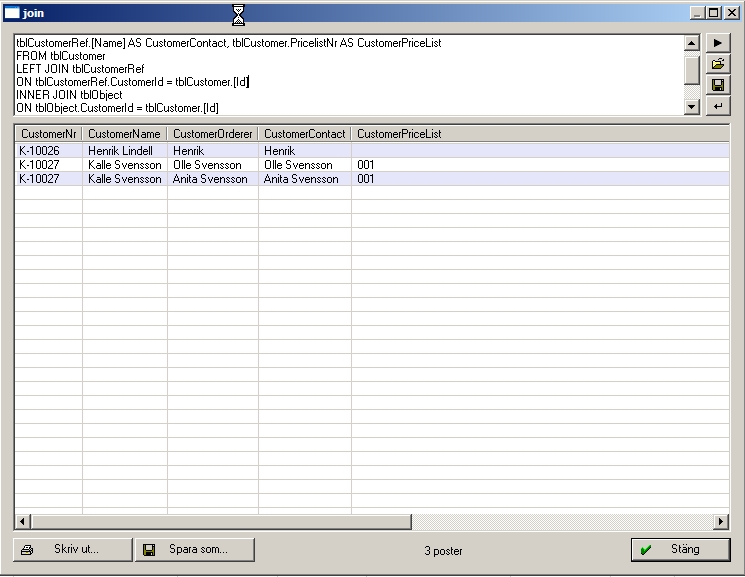This screenshot has height=577, width=745.
Task: Click the ON tblObject.CustomerId line
Action: (x=117, y=108)
